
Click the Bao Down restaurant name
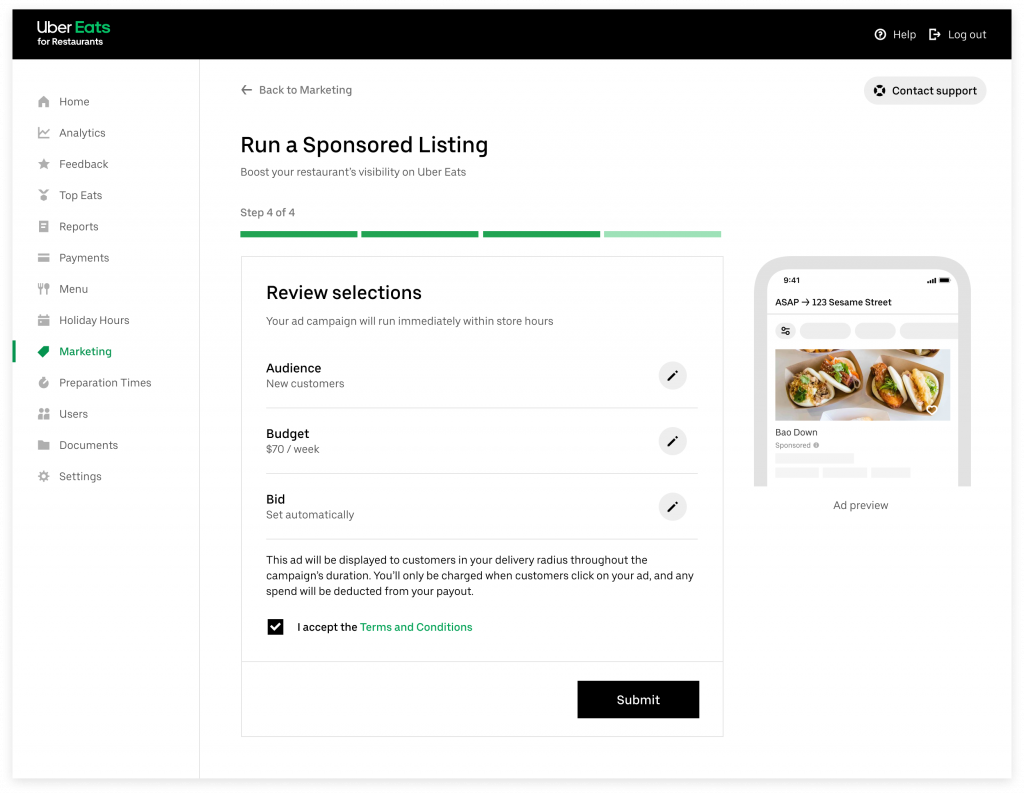click(796, 432)
